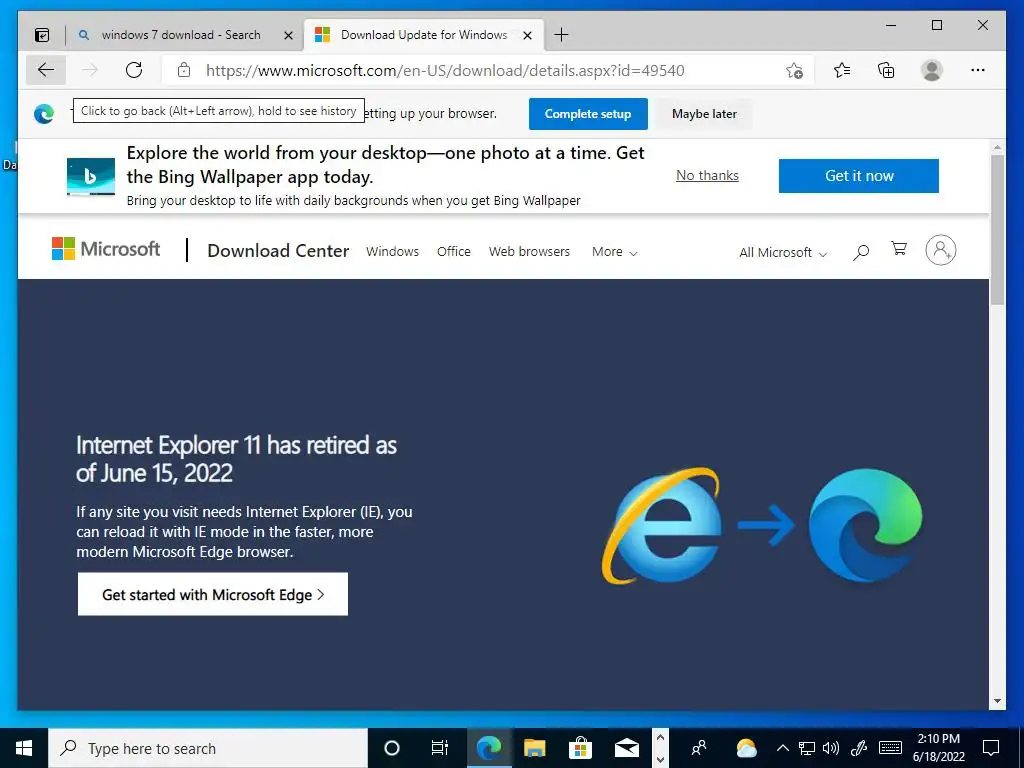Click the Maybe later button
1024x768 pixels.
click(x=704, y=114)
